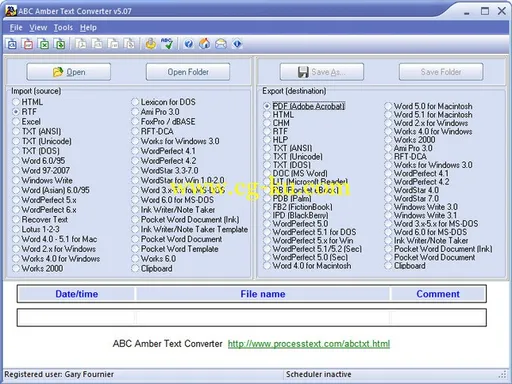Click the green X spreadsheet toolbar icon
The image size is (512, 384).
(44, 44)
